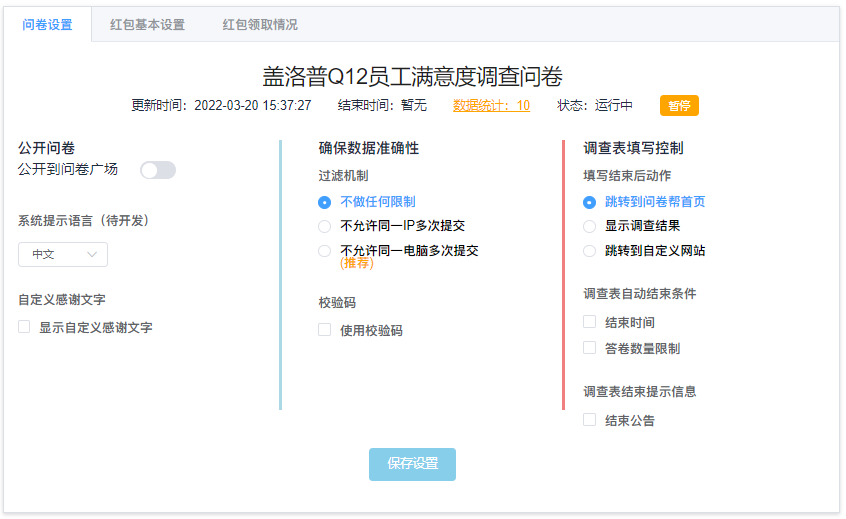This screenshot has height=519, width=846.
Task: Click the 结束时间: 暂无 text
Action: pyautogui.click(x=382, y=105)
